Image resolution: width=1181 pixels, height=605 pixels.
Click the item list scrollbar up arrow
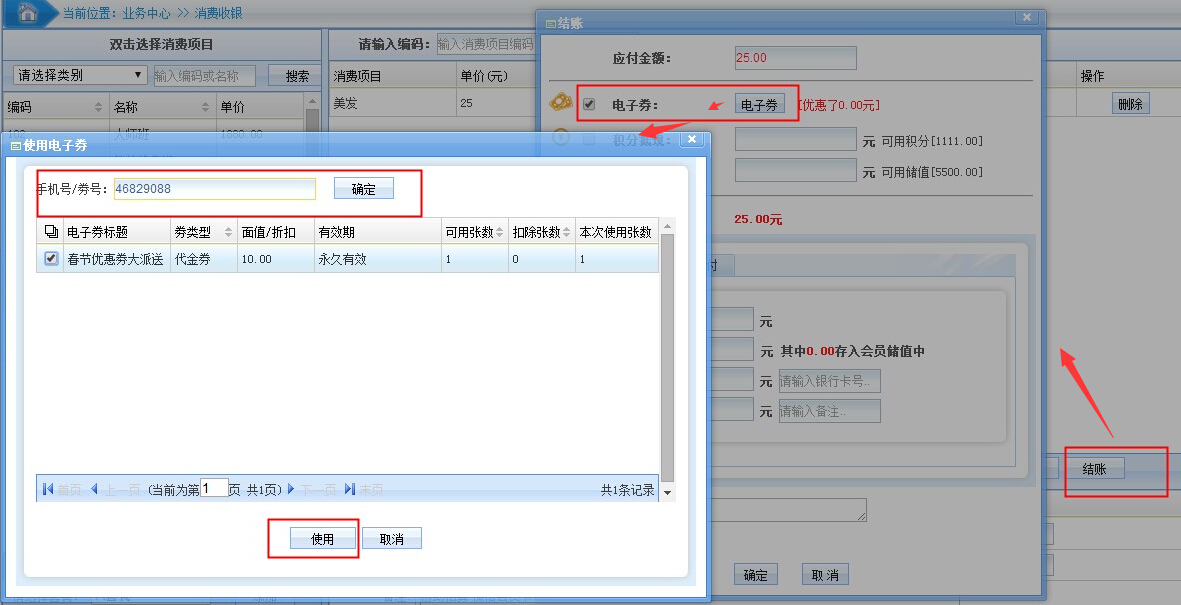click(x=313, y=101)
